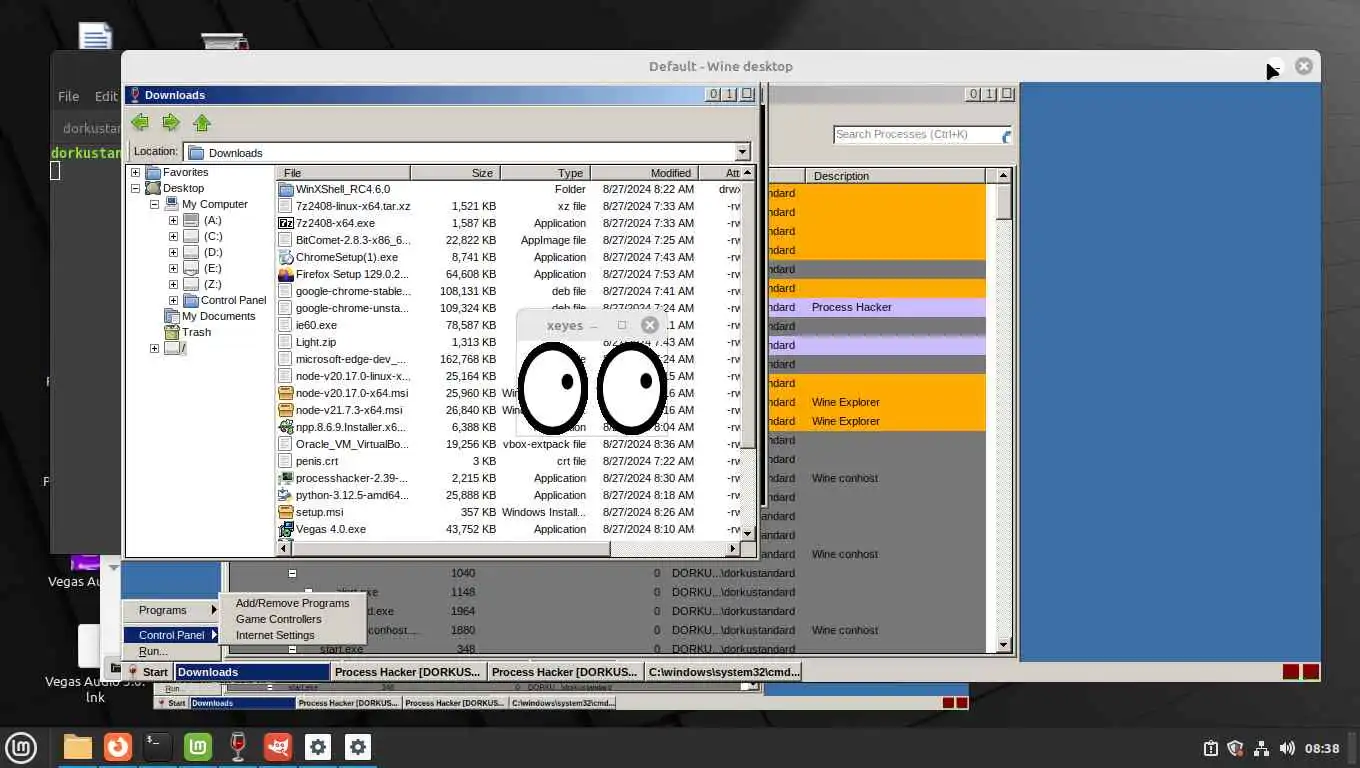Open the Linux Mint menu button
The height and width of the screenshot is (768, 1360).
22,747
